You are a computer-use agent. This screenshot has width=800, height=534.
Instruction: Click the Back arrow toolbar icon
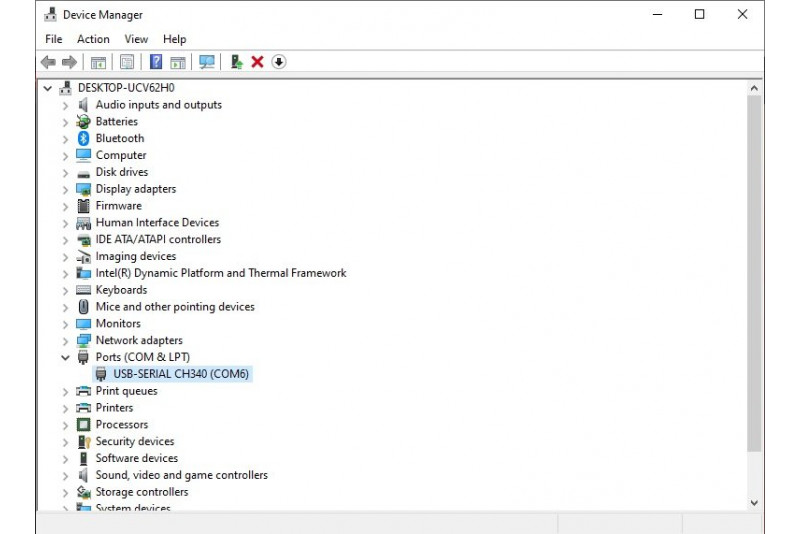pyautogui.click(x=48, y=62)
